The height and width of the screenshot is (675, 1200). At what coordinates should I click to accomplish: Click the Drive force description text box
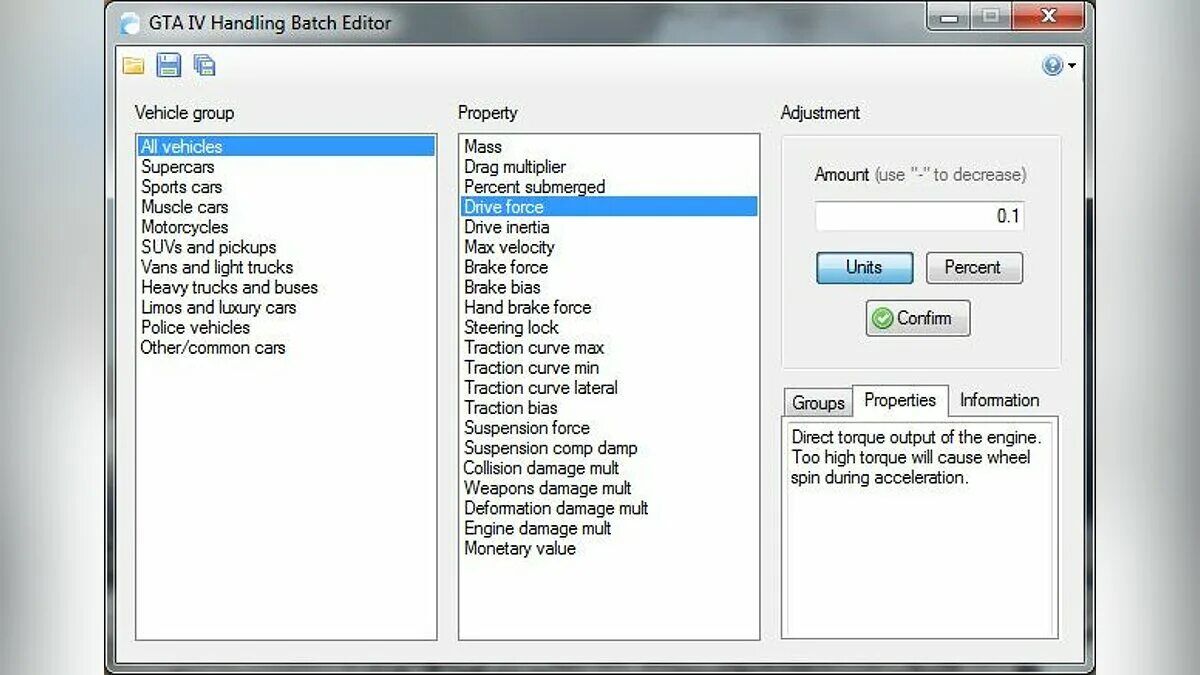pos(919,529)
